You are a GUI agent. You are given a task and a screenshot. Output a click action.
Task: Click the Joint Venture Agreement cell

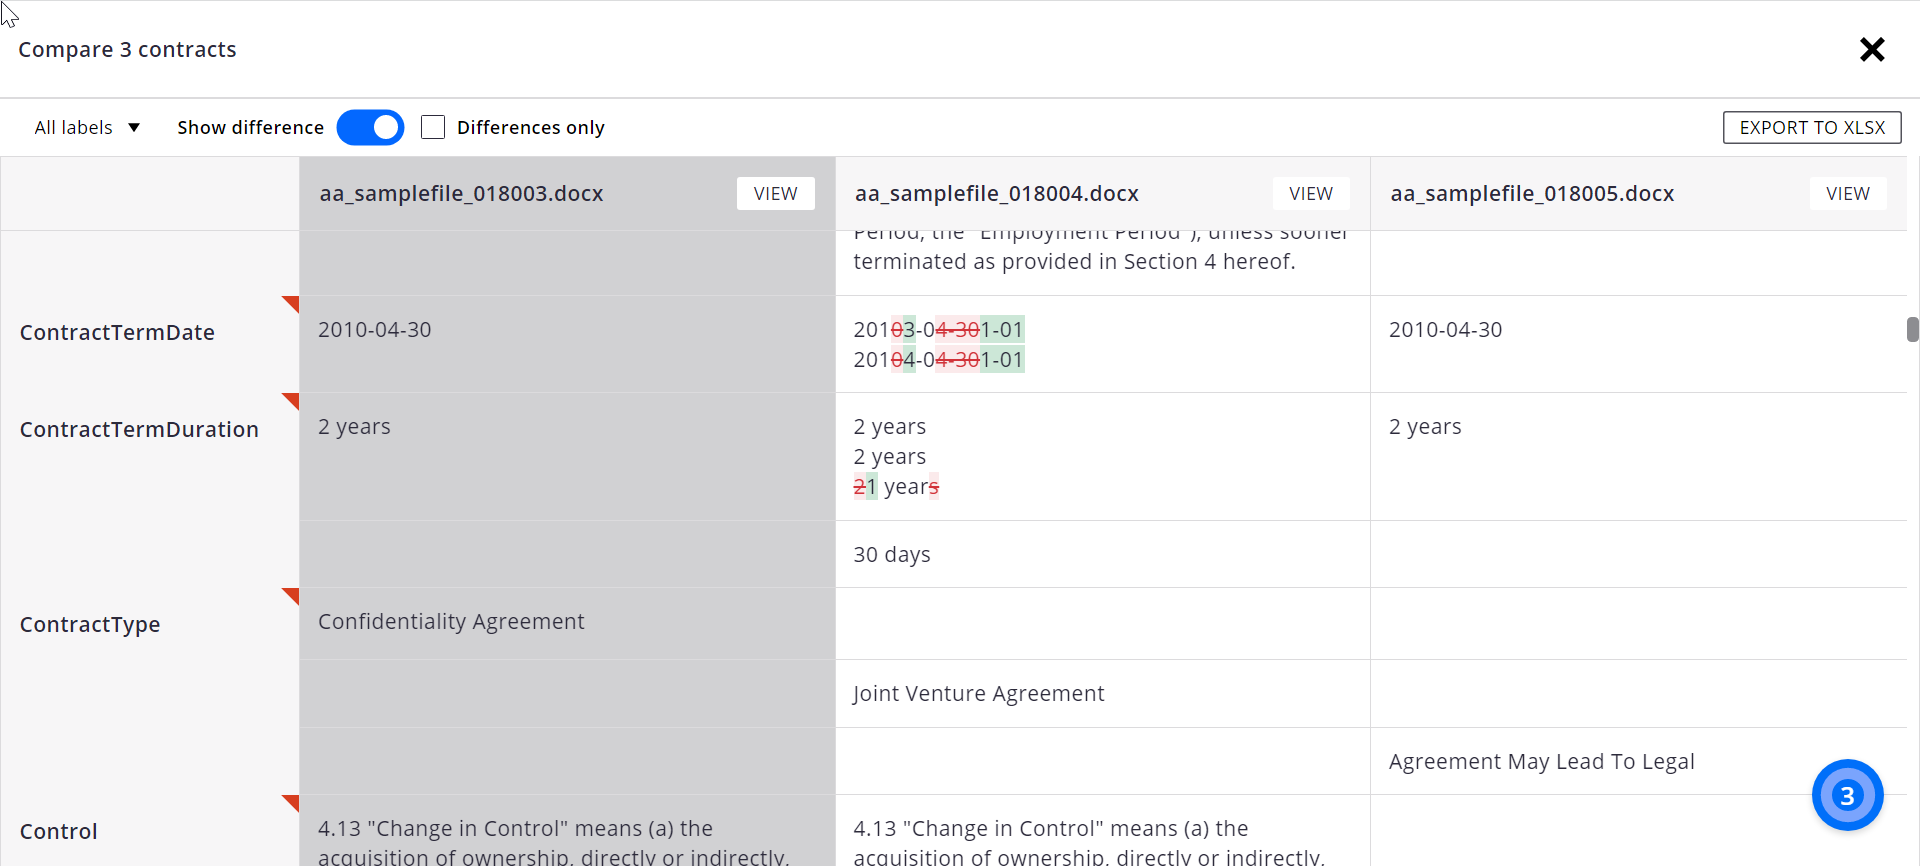coord(978,693)
